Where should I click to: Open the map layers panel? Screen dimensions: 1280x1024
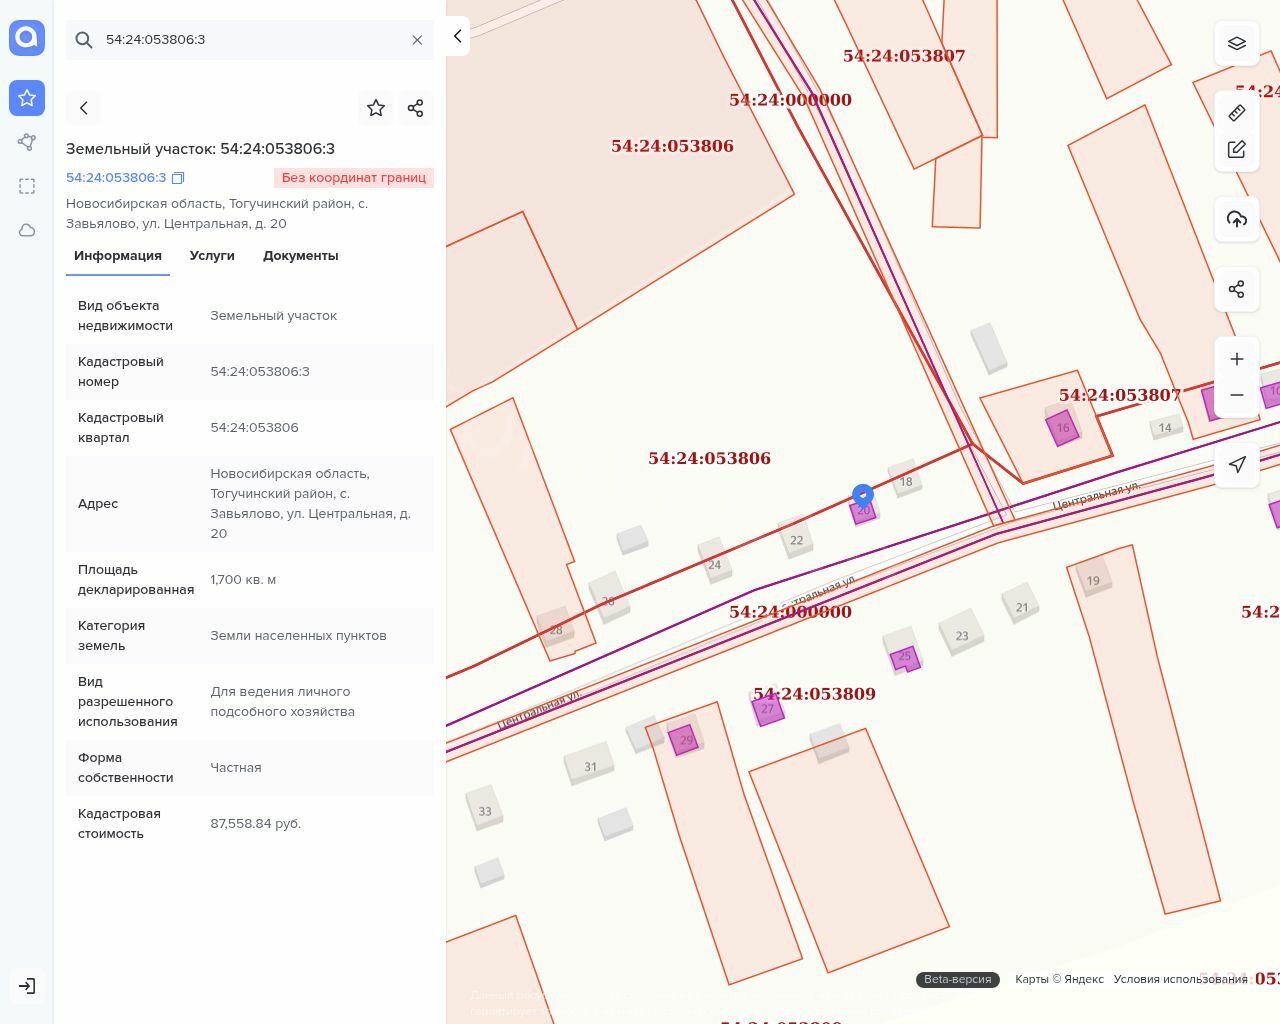pos(1236,43)
